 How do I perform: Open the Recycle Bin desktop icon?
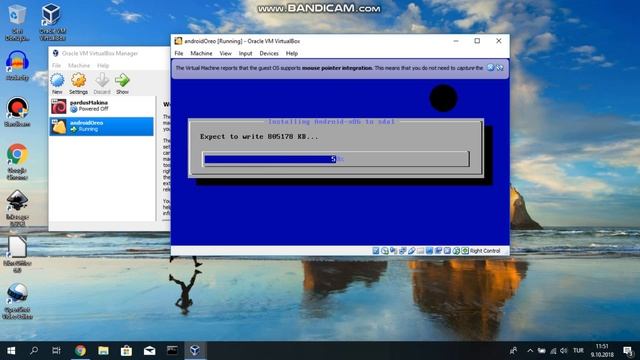coord(17,22)
